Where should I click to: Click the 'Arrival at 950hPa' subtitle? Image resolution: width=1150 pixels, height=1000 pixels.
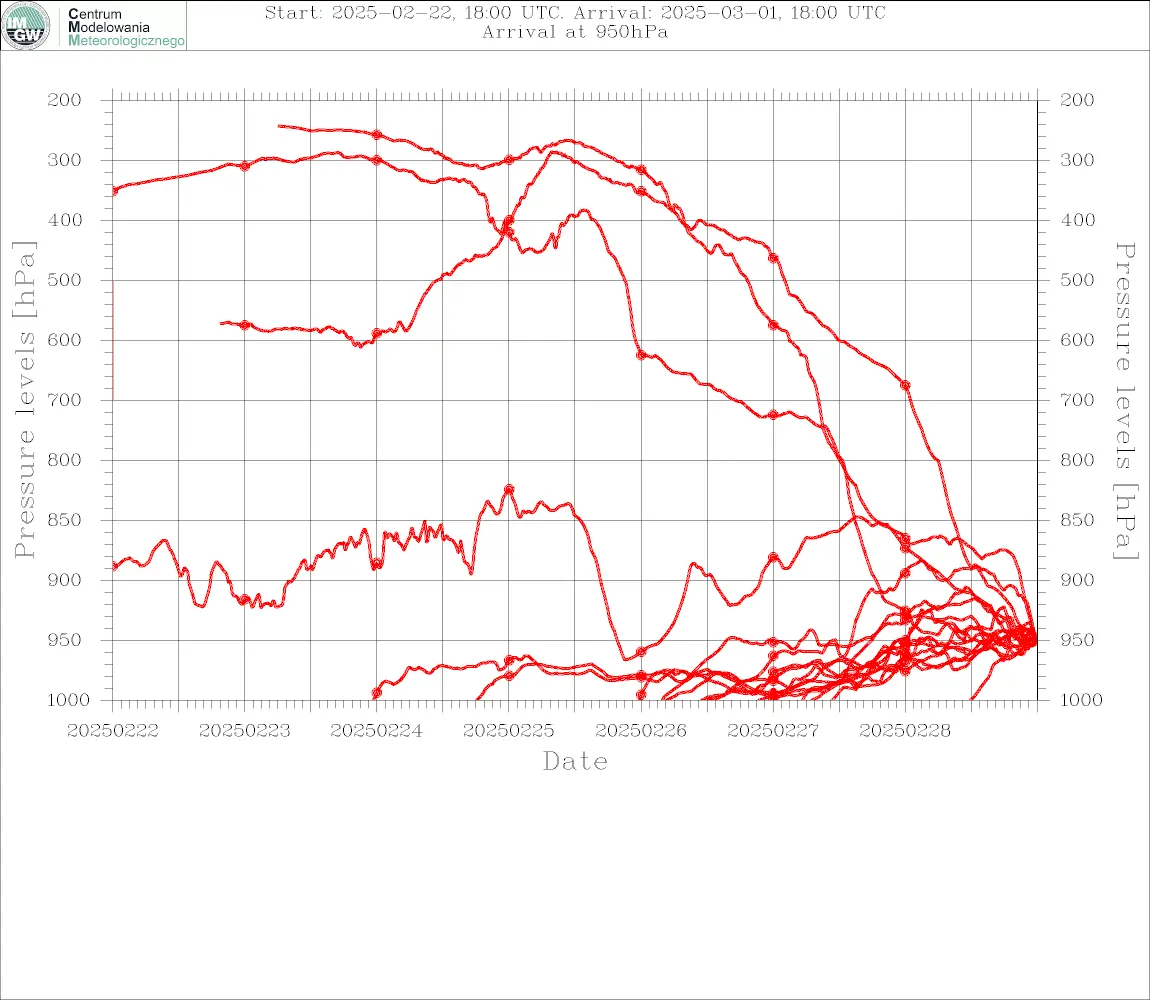click(575, 32)
